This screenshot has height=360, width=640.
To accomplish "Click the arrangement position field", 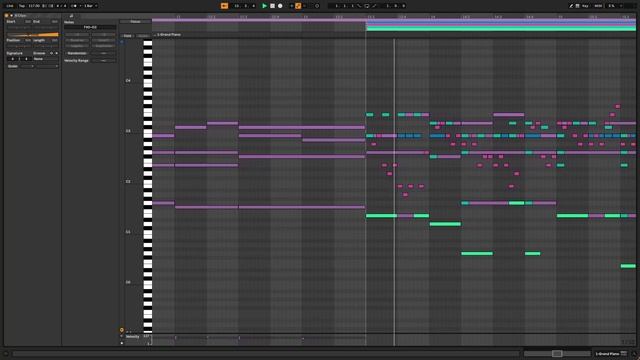I will [x=244, y=6].
